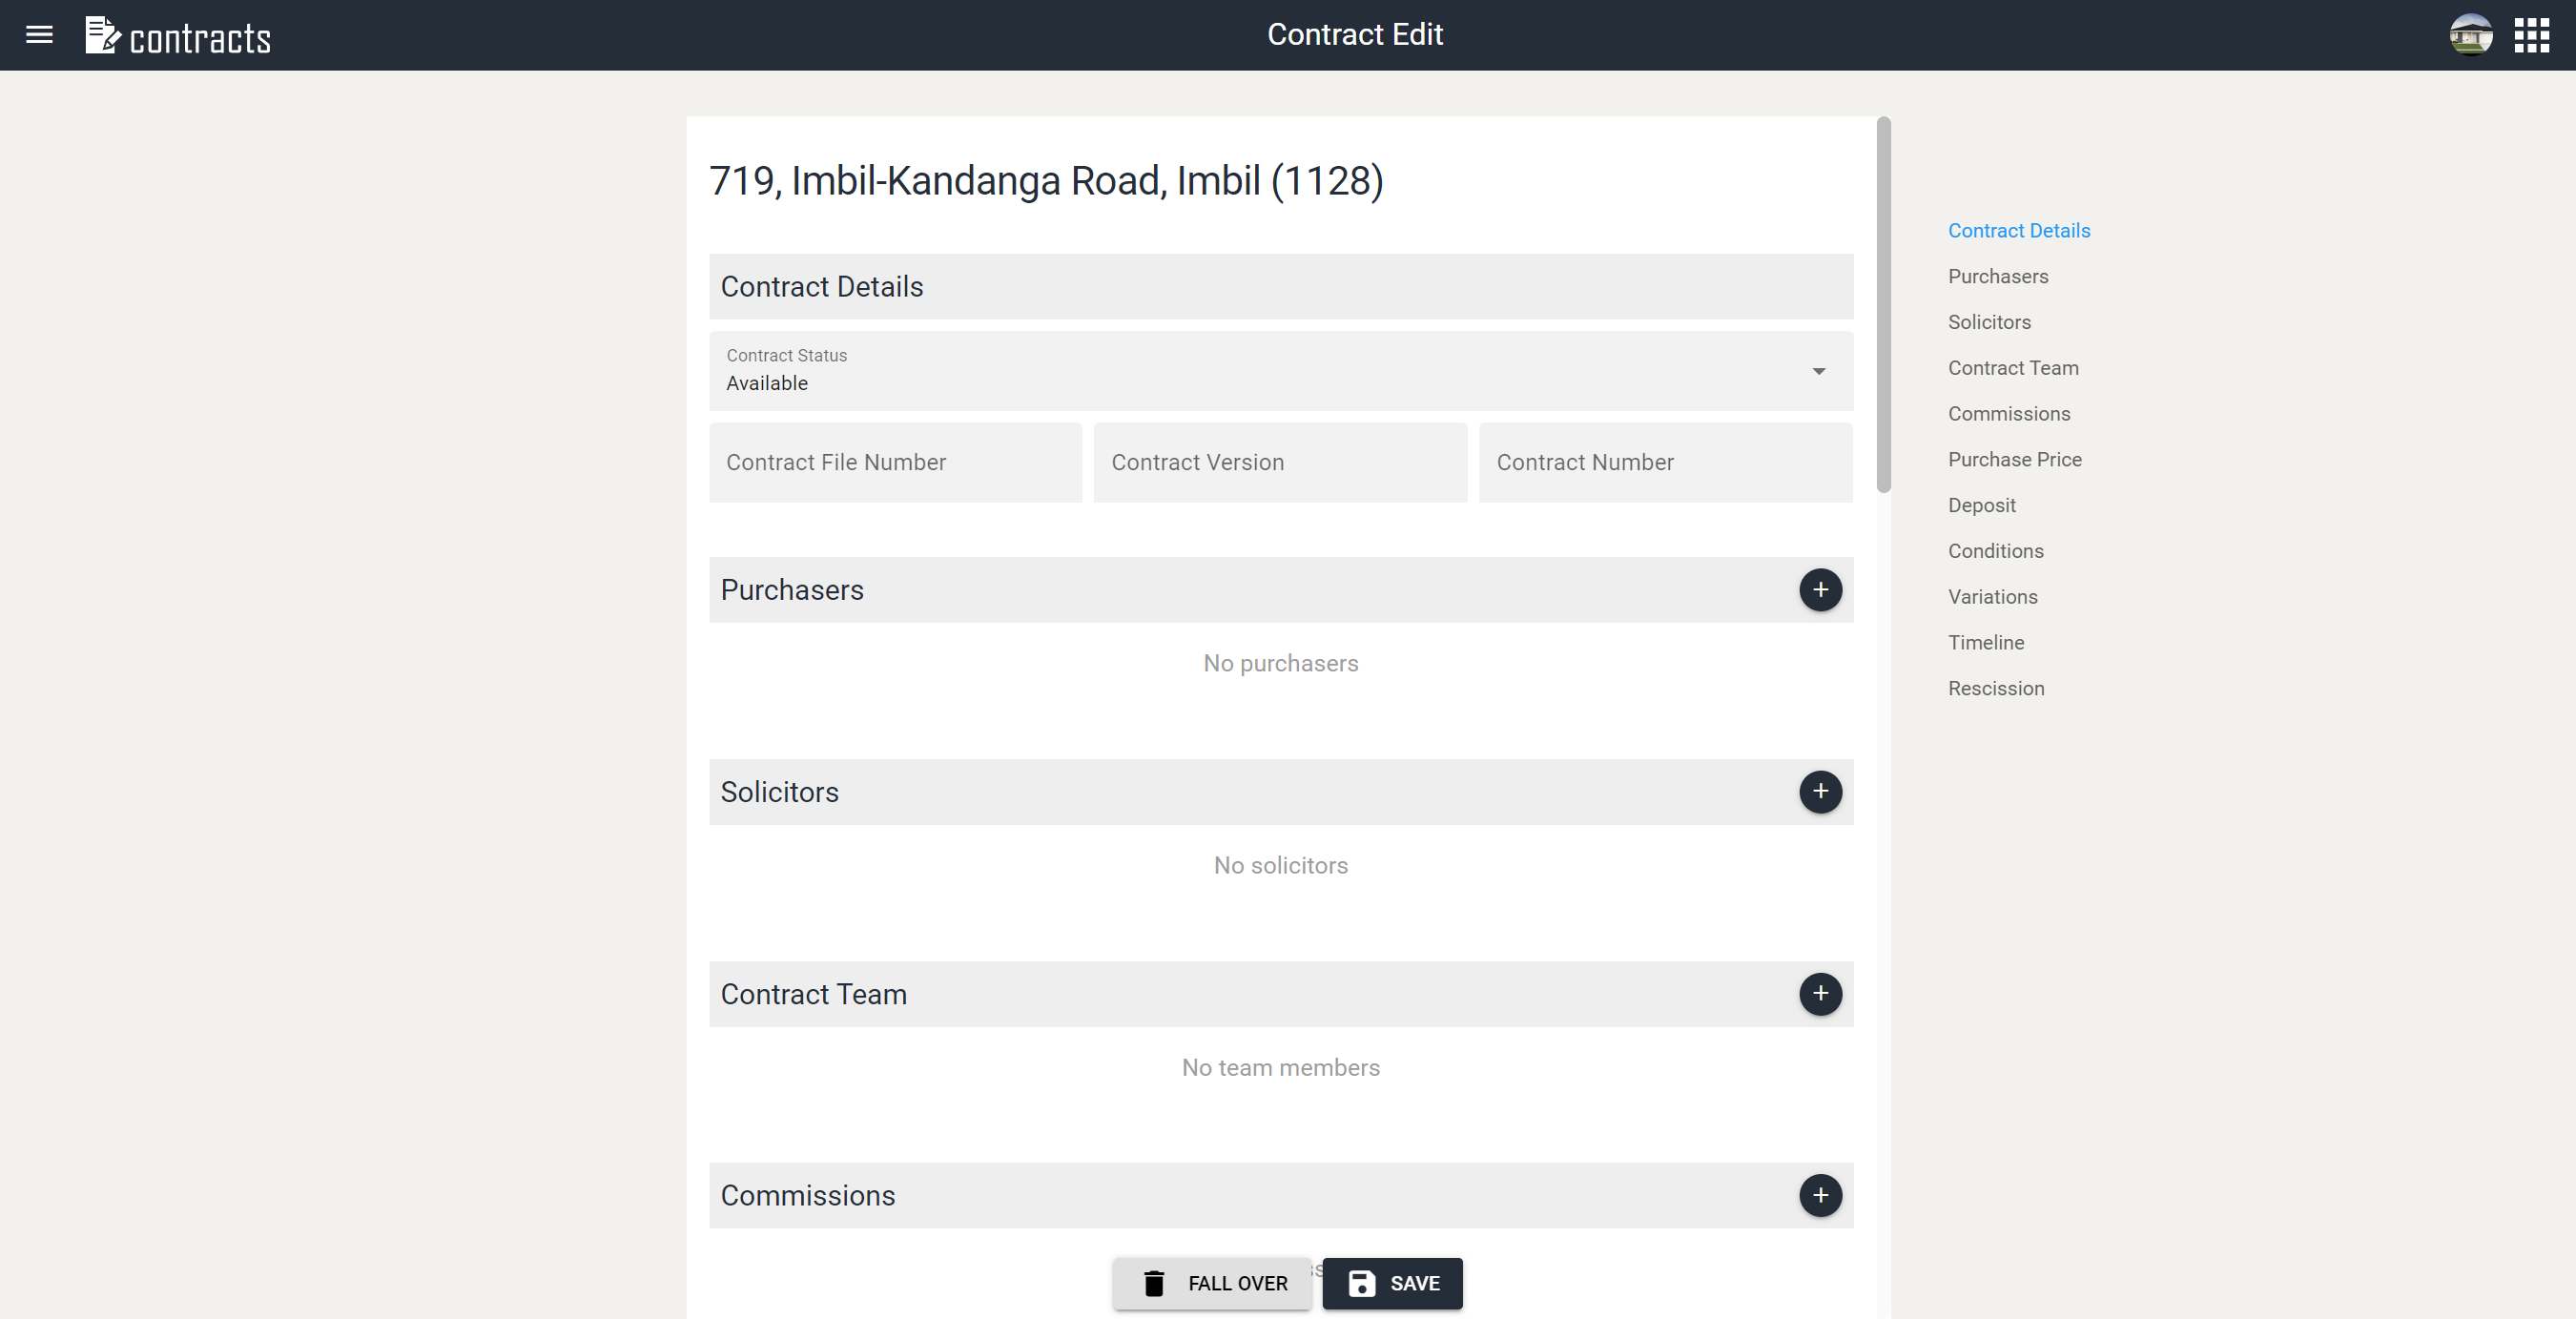The height and width of the screenshot is (1319, 2576).
Task: Navigate to Deposit in side menu
Action: (1981, 506)
